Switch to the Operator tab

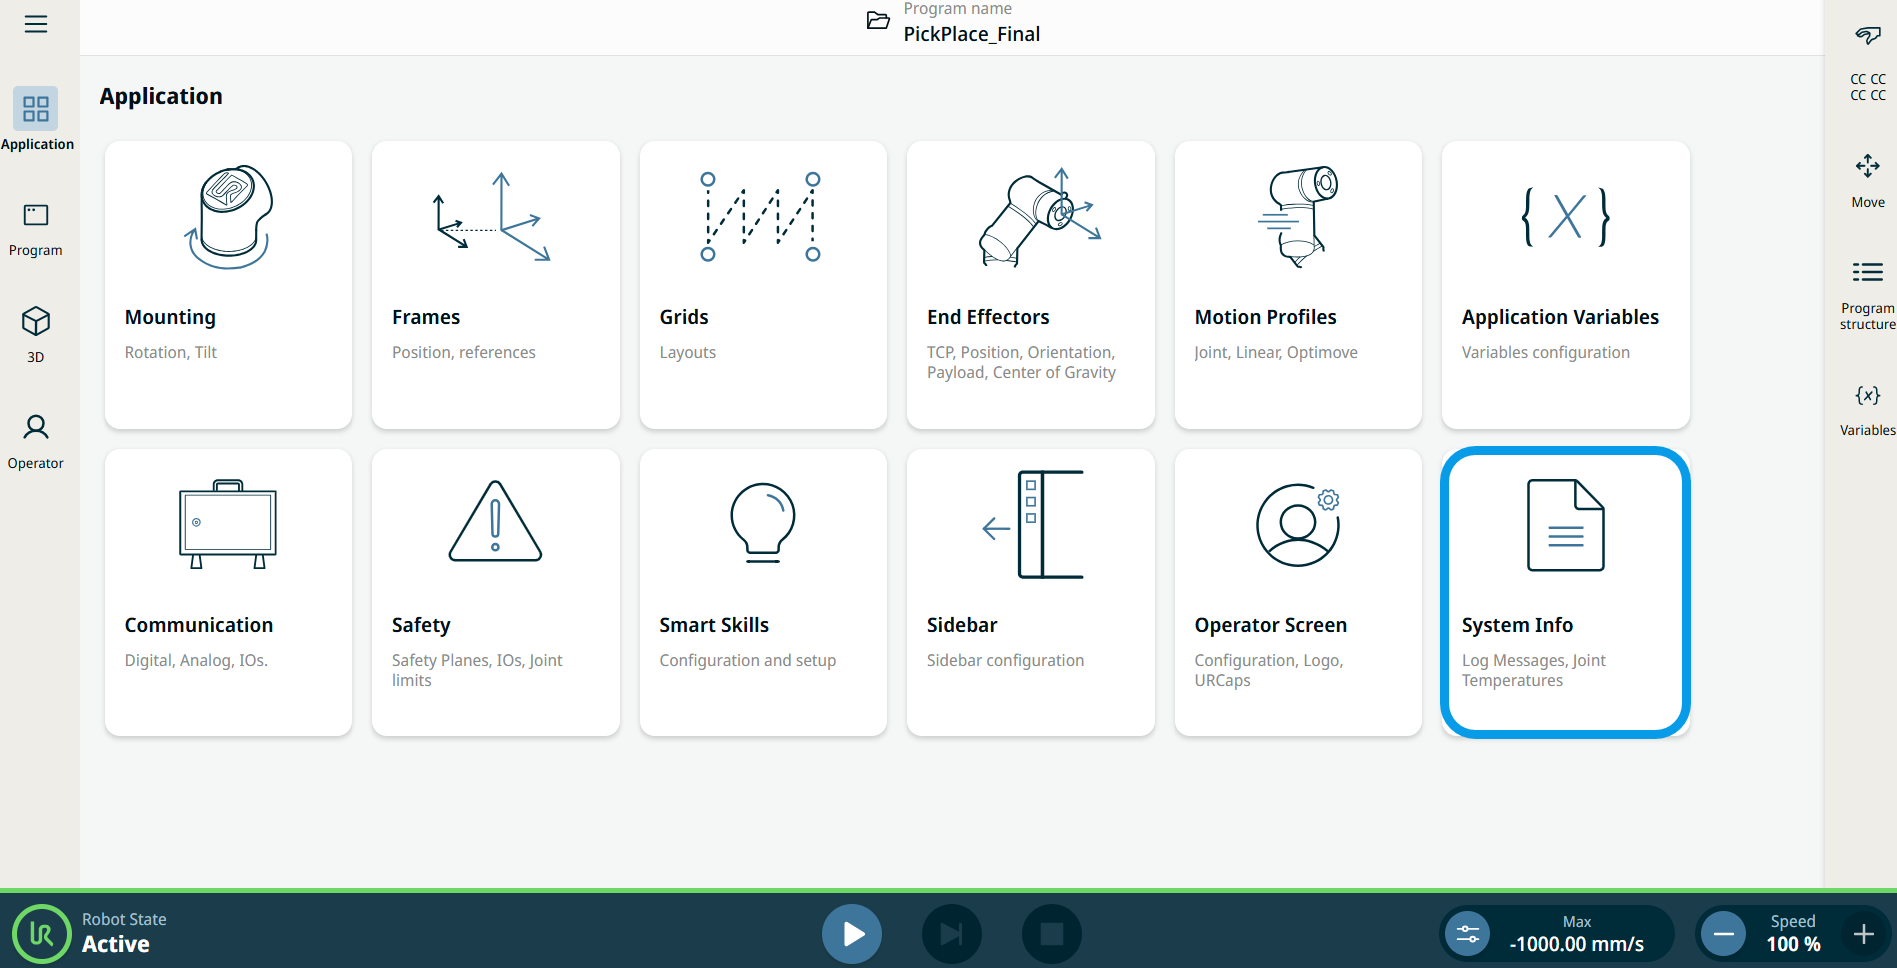[x=36, y=441]
